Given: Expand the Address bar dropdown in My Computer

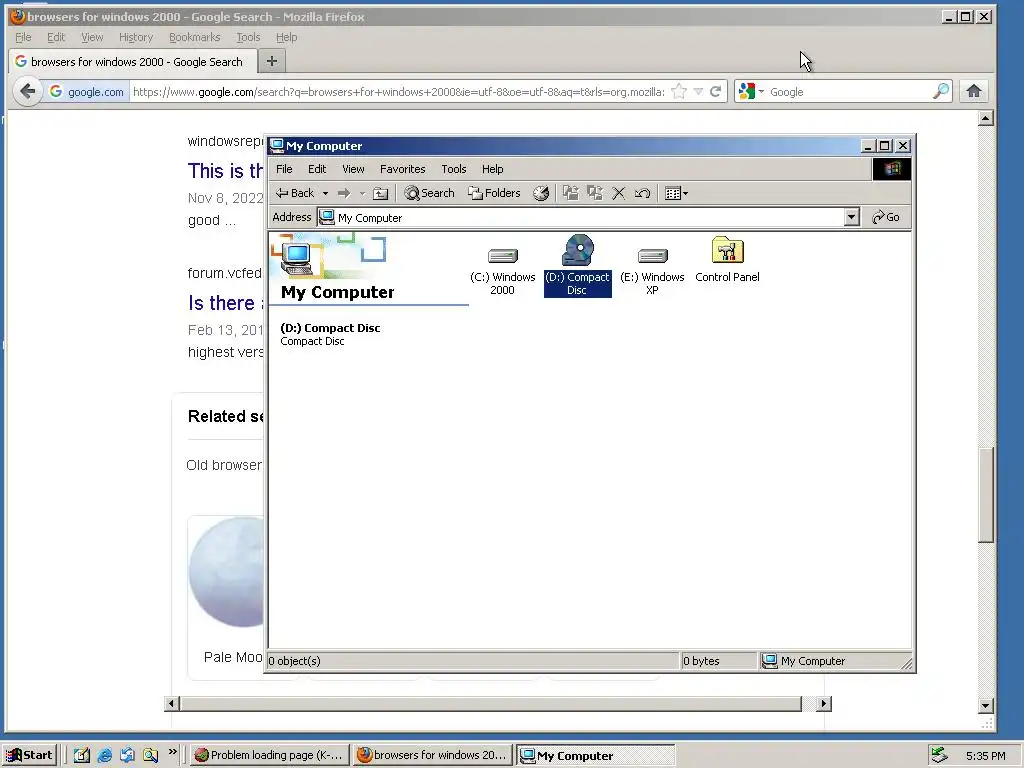Looking at the screenshot, I should [x=851, y=217].
